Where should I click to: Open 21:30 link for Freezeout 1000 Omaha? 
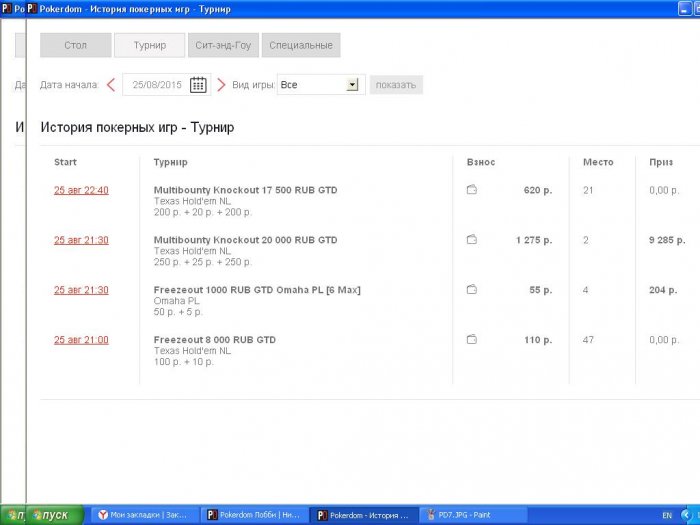[x=81, y=290]
